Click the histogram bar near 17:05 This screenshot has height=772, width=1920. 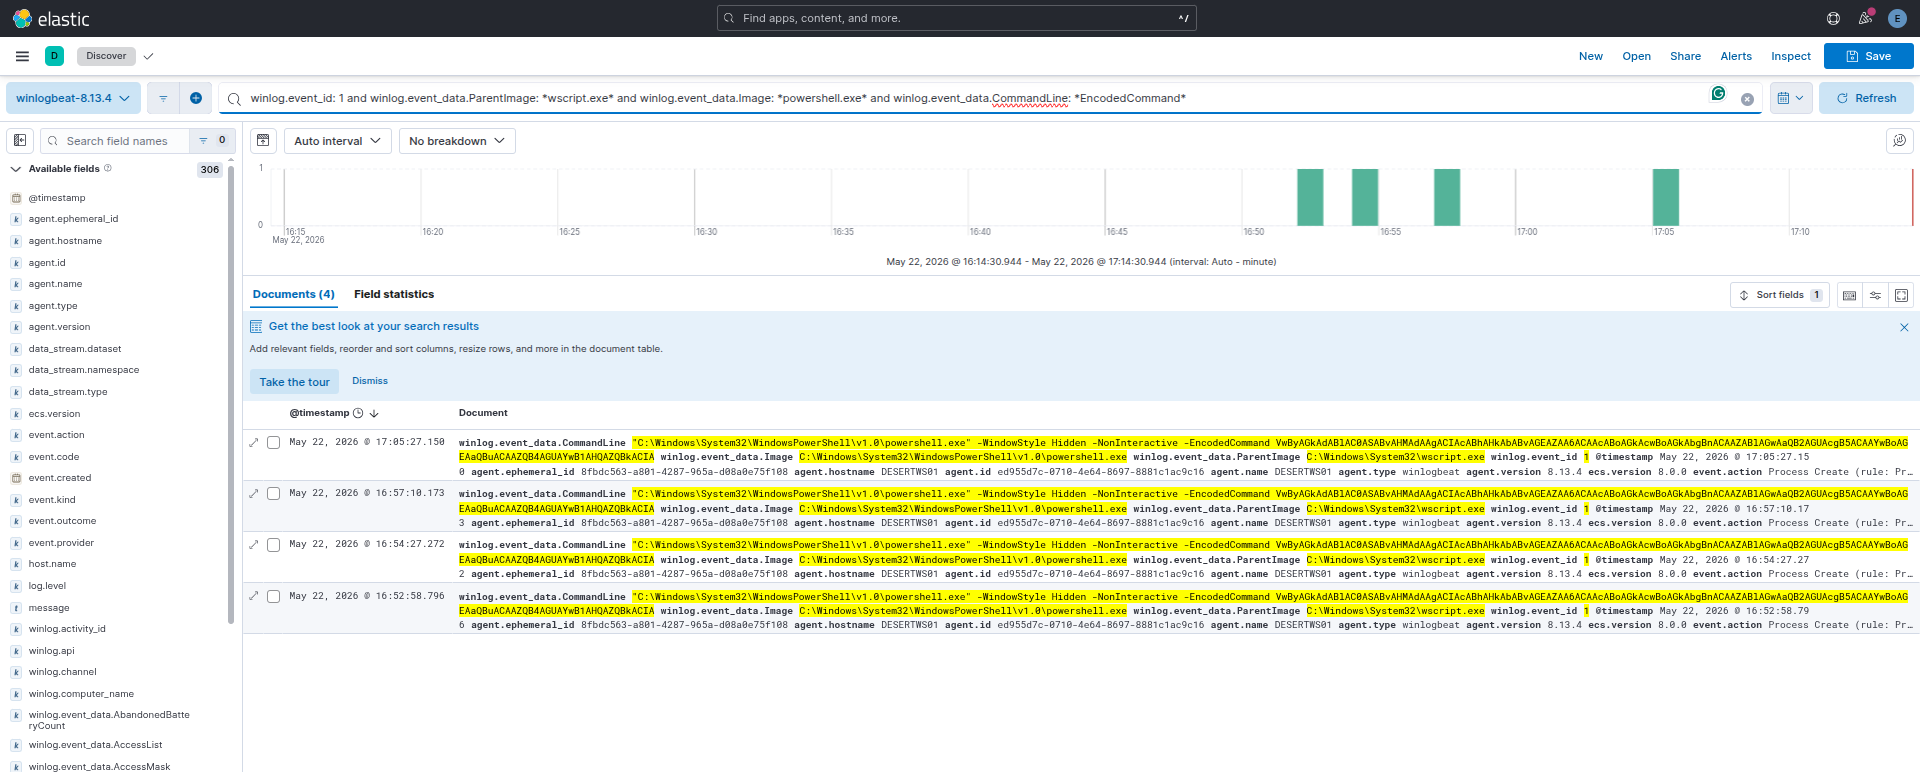1665,197
